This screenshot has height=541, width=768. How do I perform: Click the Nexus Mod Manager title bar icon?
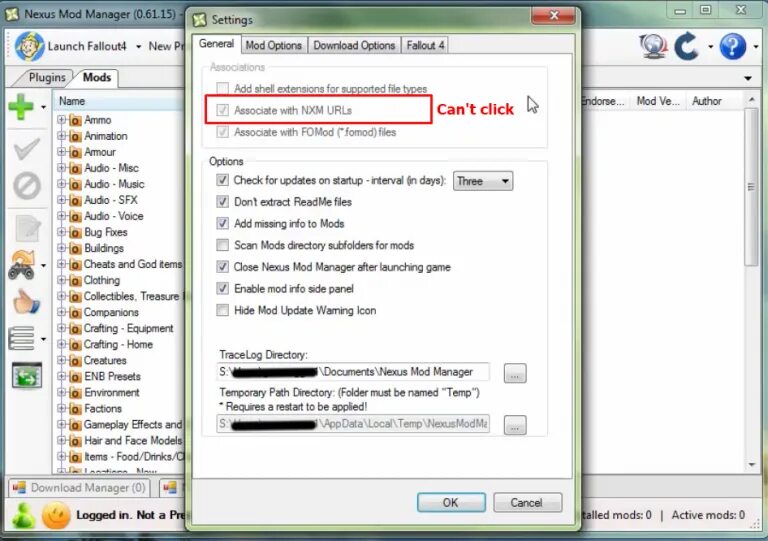click(12, 14)
